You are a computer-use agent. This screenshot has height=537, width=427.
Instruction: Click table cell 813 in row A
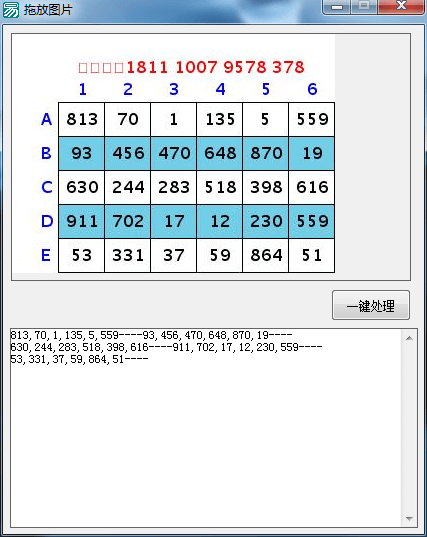[81, 119]
